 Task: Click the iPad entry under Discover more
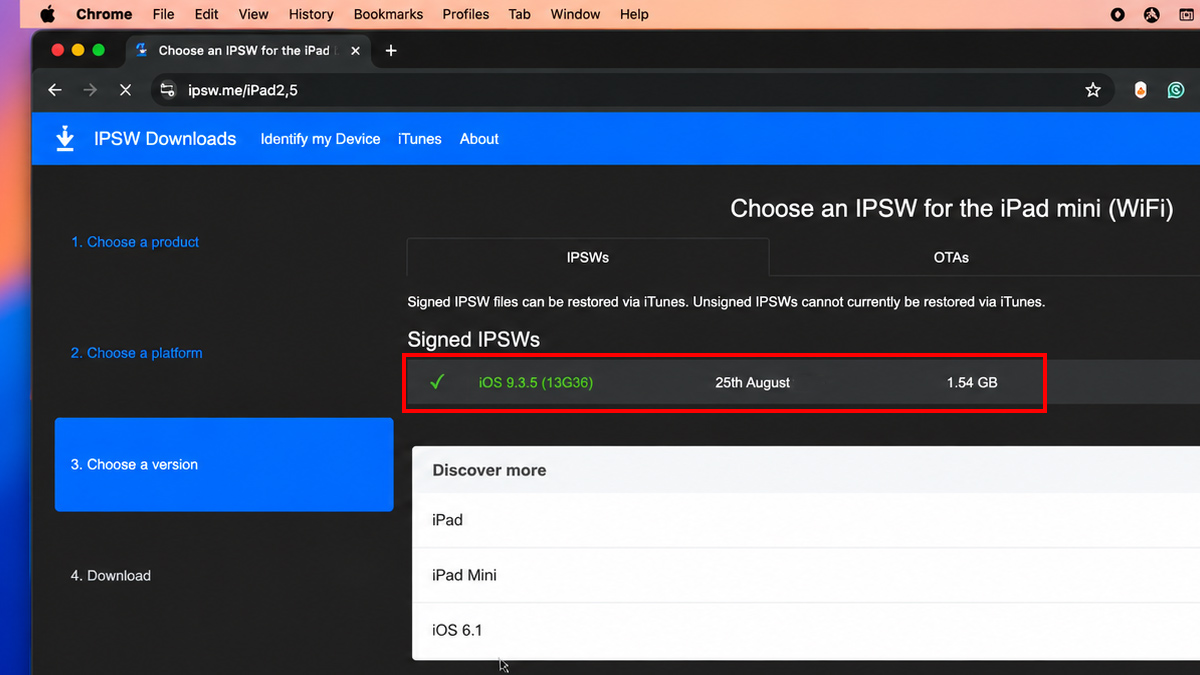447,520
